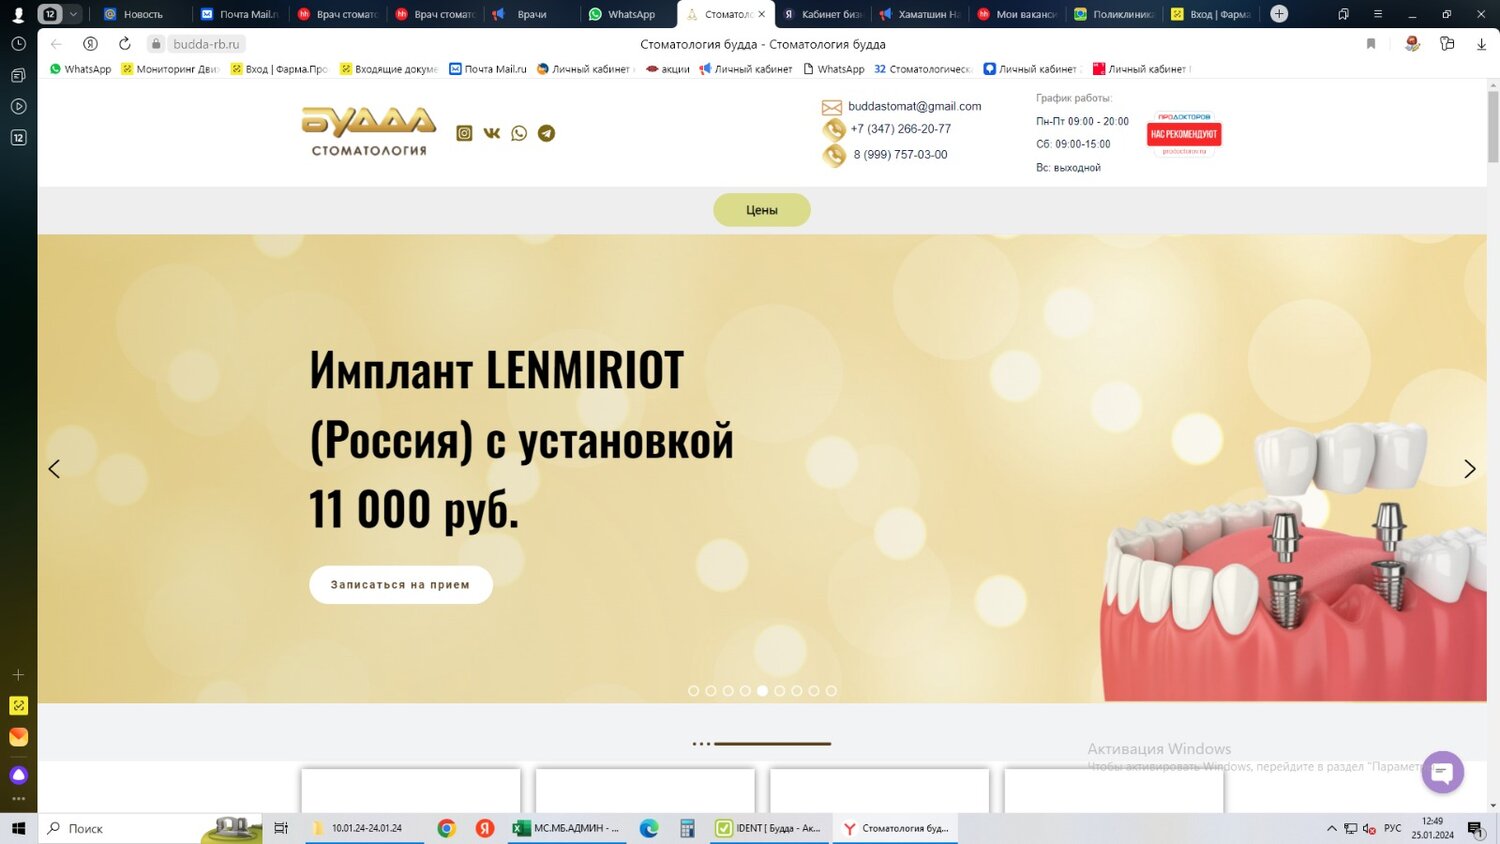
Task: Reload the page with the refresh icon
Action: tap(124, 44)
